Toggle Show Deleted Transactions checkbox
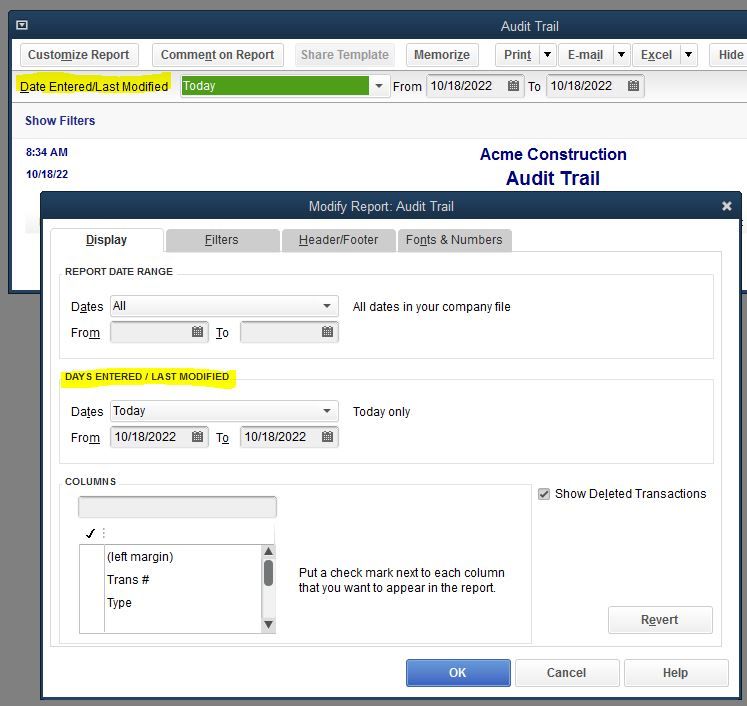The image size is (747, 706). click(544, 494)
